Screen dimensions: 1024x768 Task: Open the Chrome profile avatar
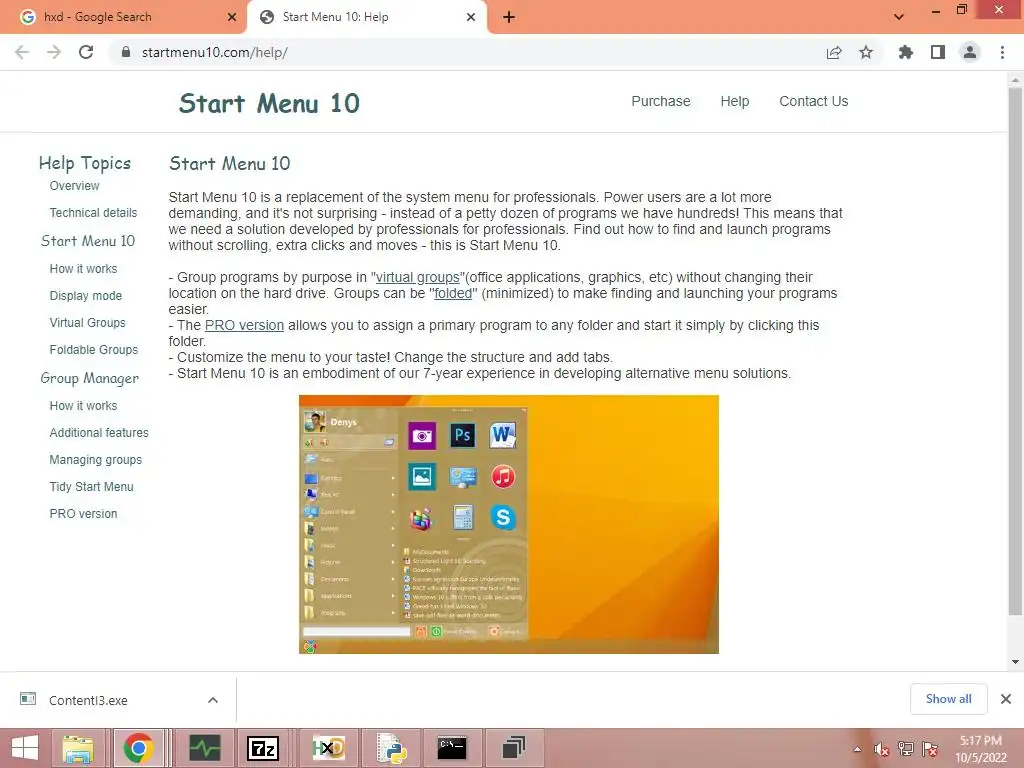[970, 52]
